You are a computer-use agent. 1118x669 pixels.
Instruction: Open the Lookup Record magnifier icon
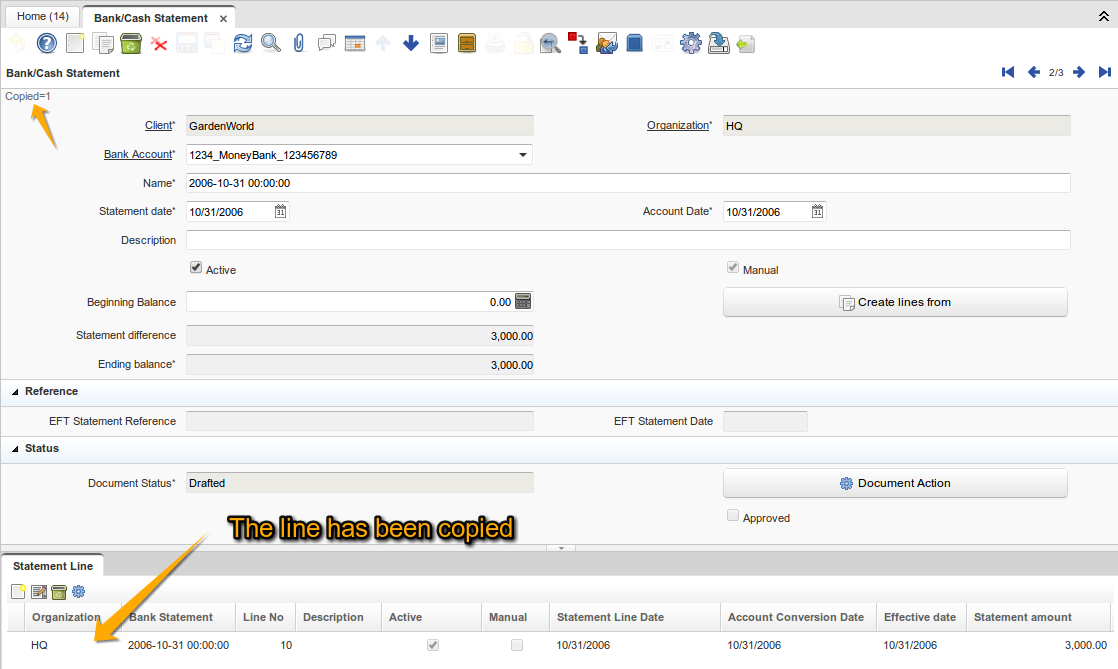[x=270, y=43]
